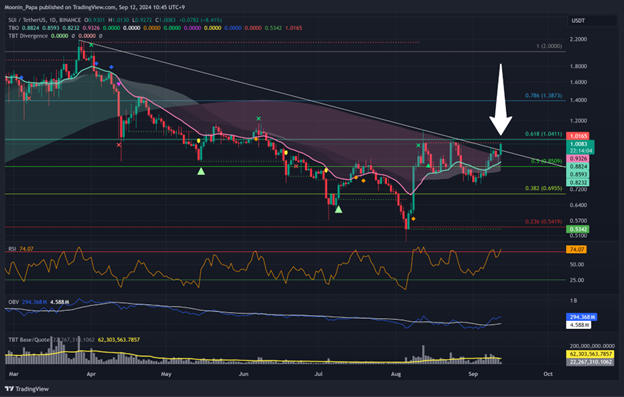
Task: Click the blue OBV 294.368M value label
Action: coord(582,317)
